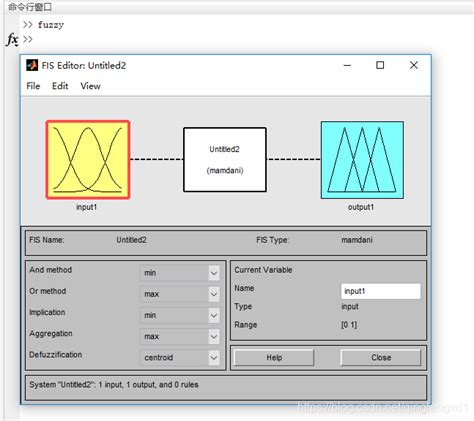Minimize the FIS Editor window
This screenshot has width=474, height=421.
click(x=347, y=65)
